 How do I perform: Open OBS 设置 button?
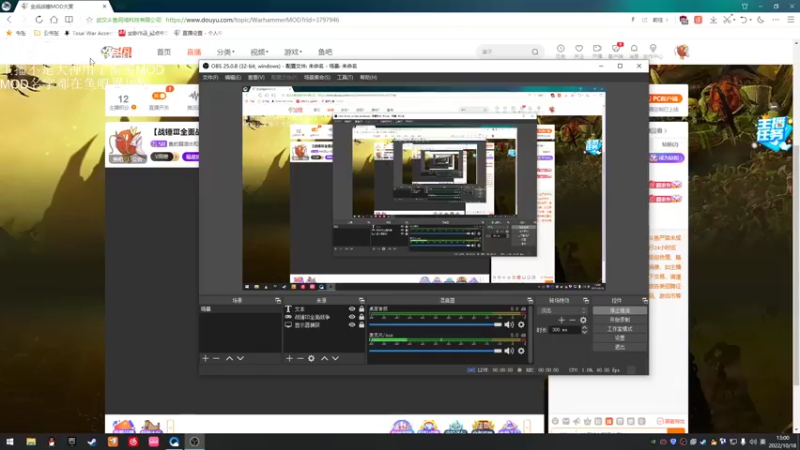(x=619, y=338)
